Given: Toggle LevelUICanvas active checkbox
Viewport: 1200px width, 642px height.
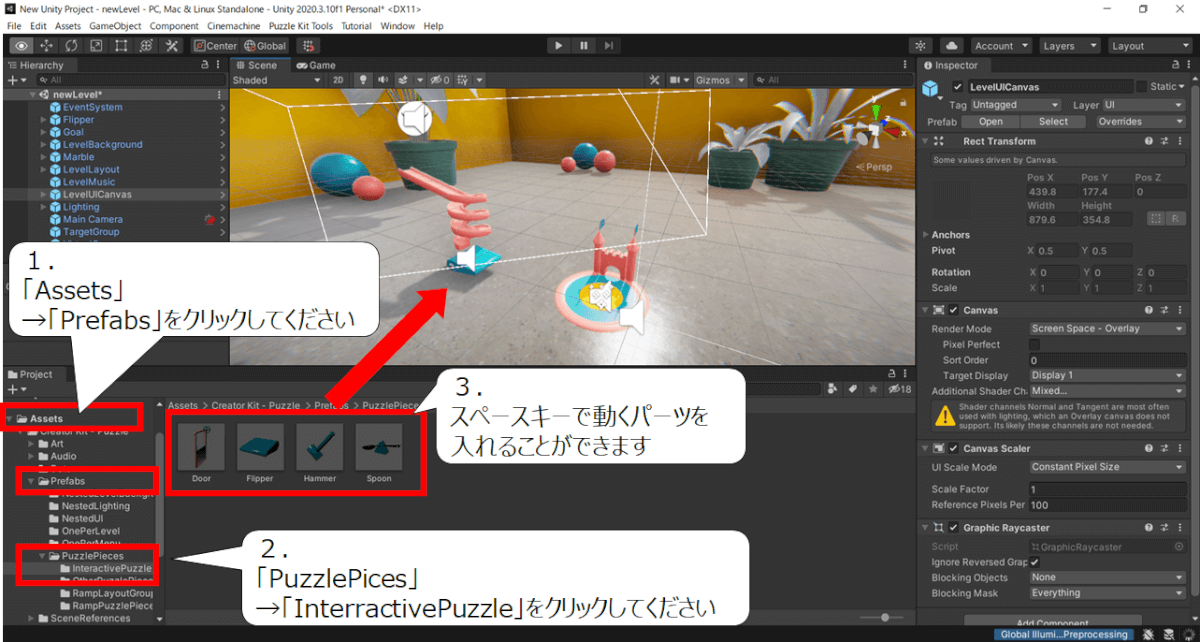Looking at the screenshot, I should [x=958, y=87].
